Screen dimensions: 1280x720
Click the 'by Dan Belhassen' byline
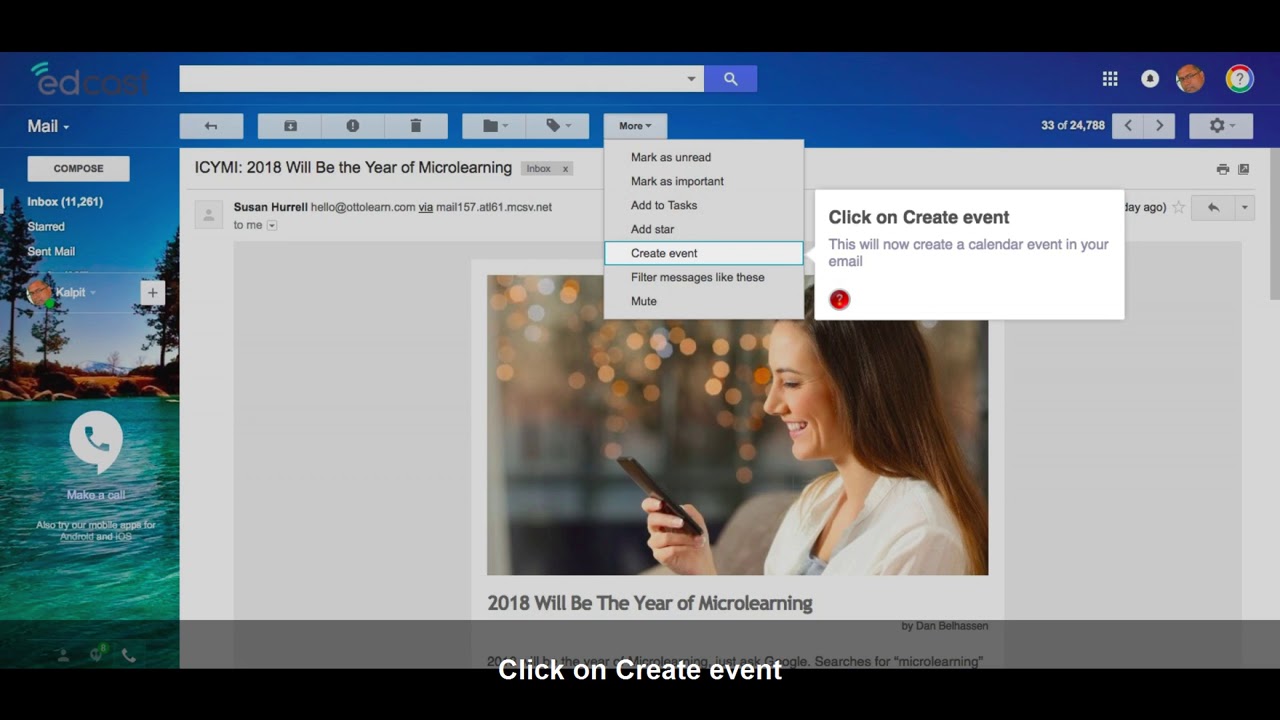pyautogui.click(x=945, y=626)
